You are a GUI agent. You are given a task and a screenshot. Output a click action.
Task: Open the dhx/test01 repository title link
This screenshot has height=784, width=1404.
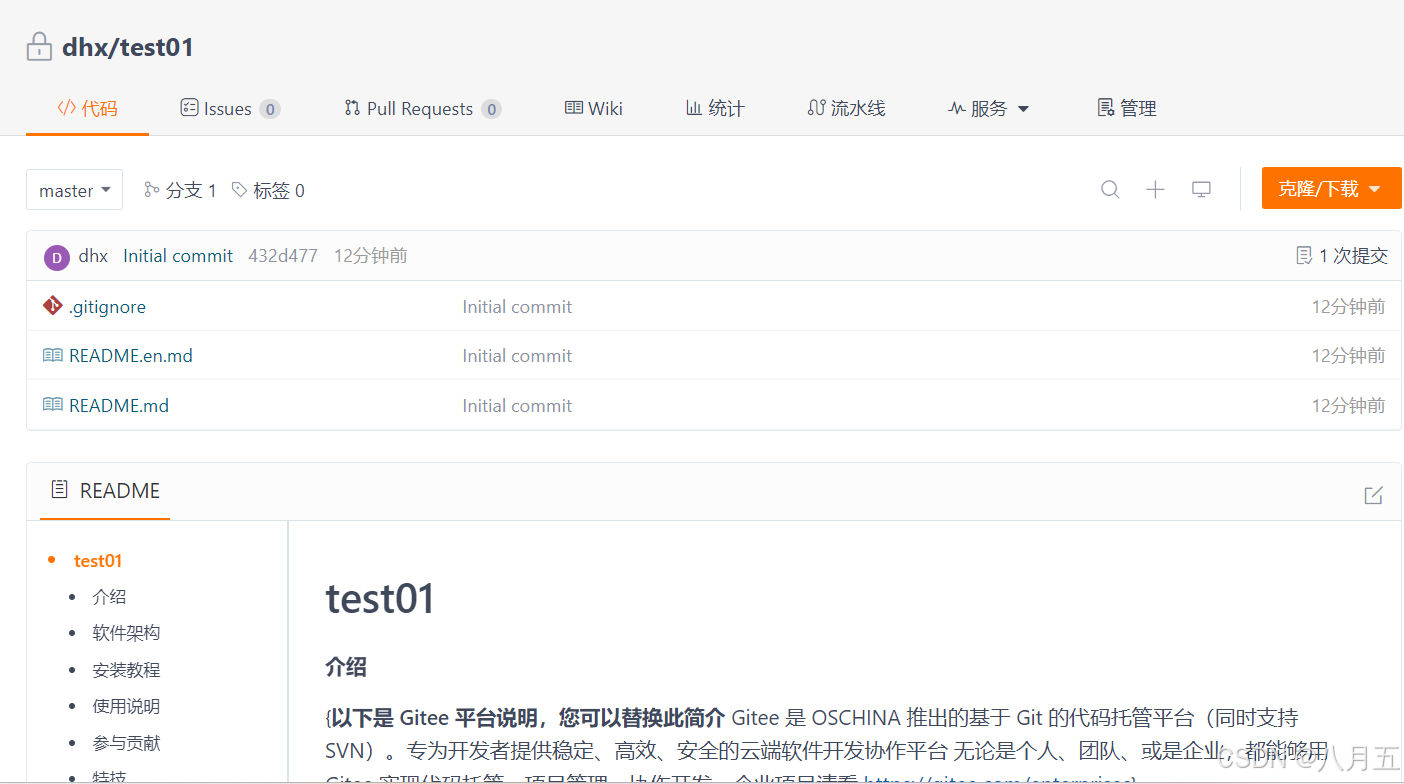pyautogui.click(x=127, y=47)
